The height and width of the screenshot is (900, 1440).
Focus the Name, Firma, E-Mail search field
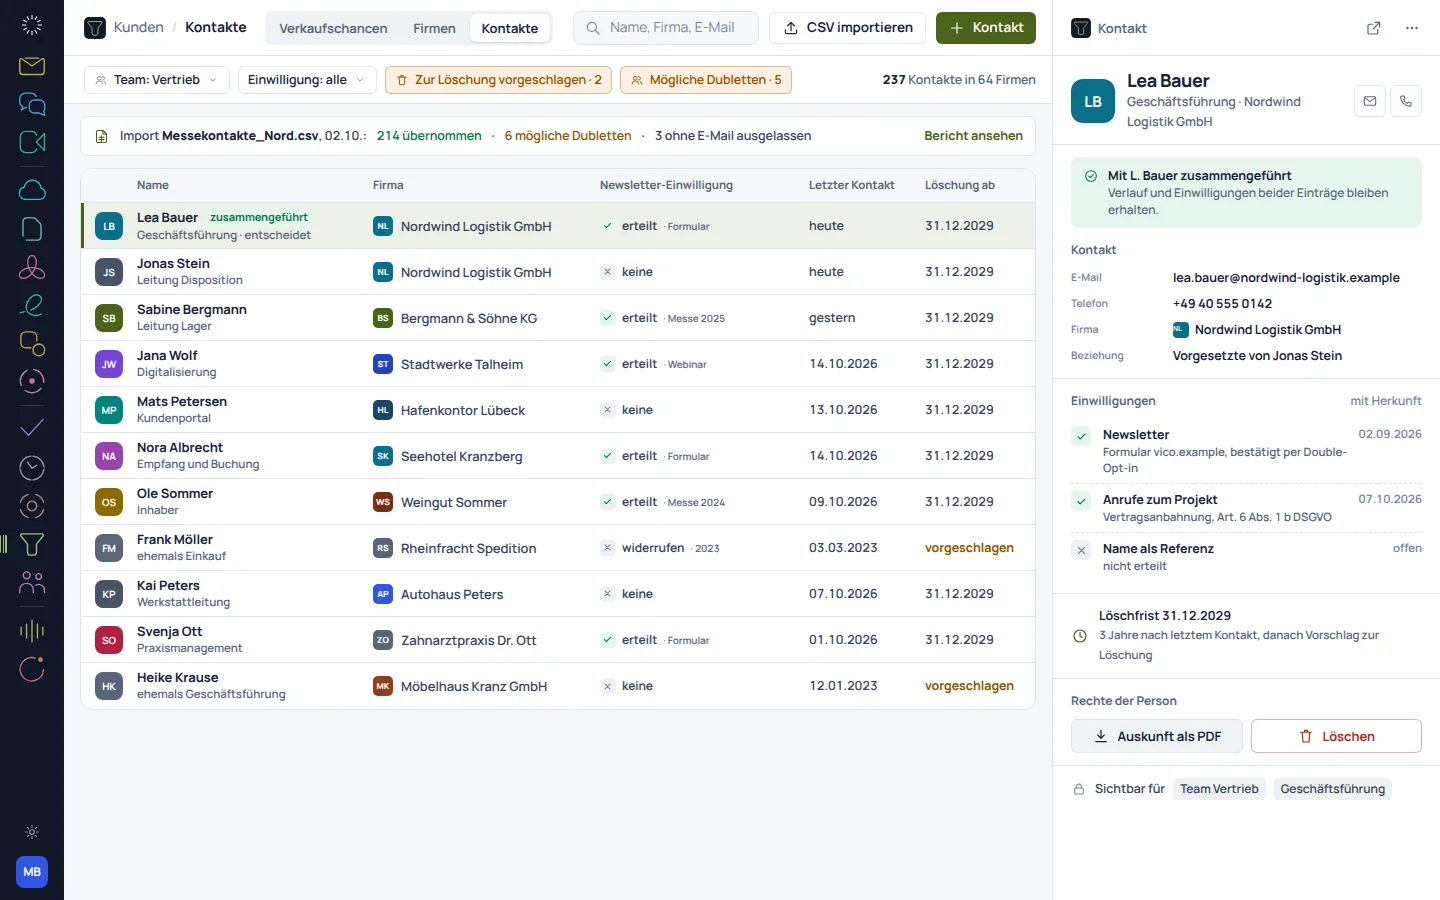[666, 28]
